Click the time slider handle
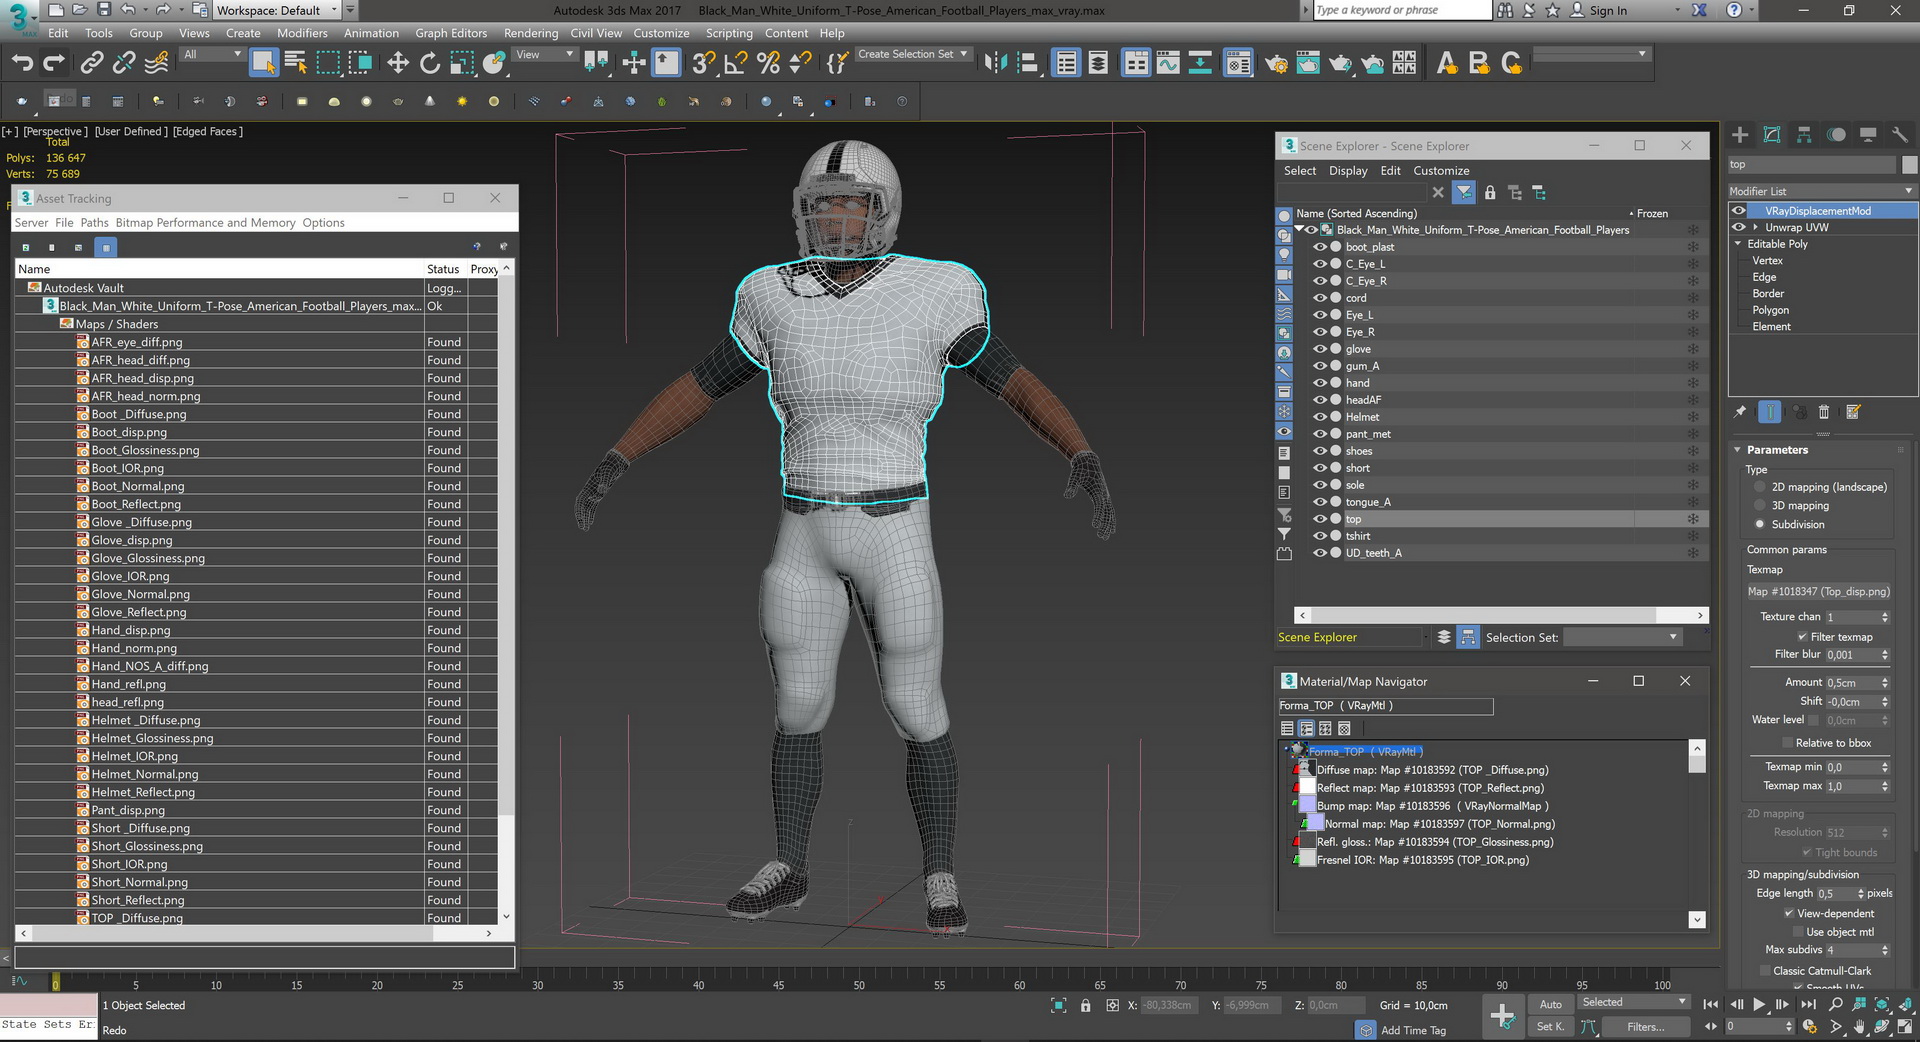Screen dimensions: 1920x1042 pyautogui.click(x=55, y=982)
